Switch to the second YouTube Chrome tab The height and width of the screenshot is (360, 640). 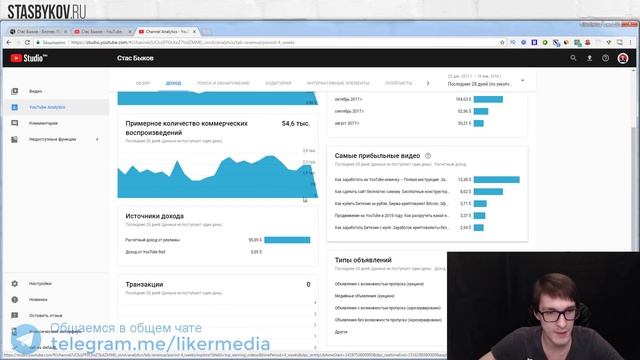[102, 31]
